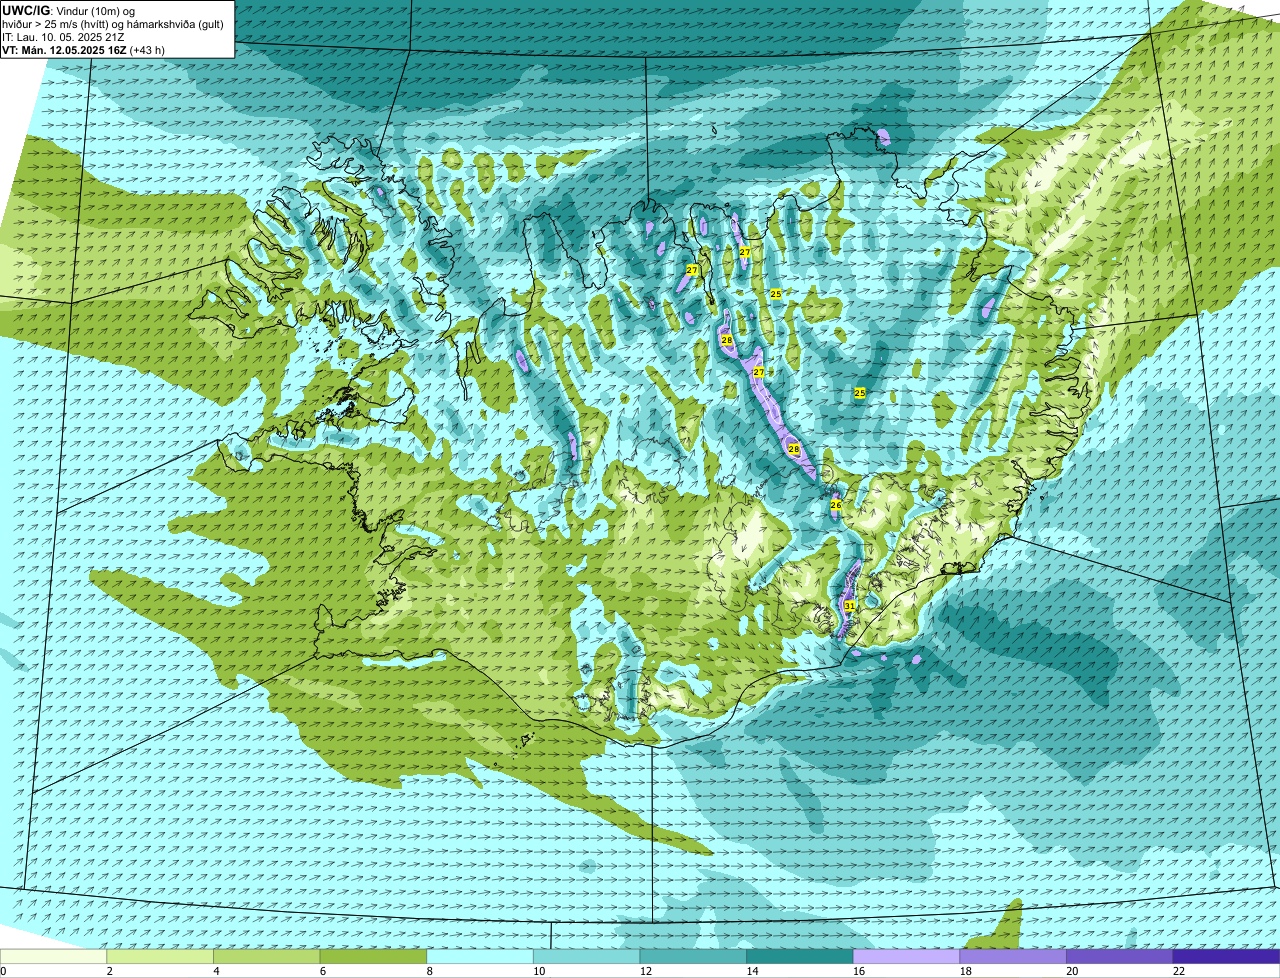Click the legend scale value 0
Screen dimensions: 1280x978
pyautogui.click(x=3, y=971)
